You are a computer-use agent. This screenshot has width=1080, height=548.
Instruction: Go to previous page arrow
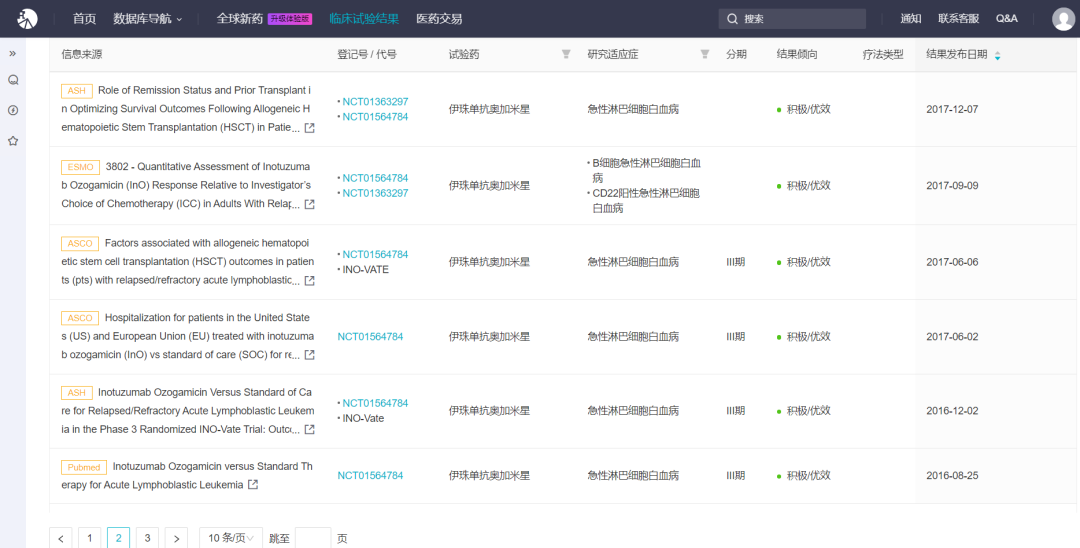point(61,538)
